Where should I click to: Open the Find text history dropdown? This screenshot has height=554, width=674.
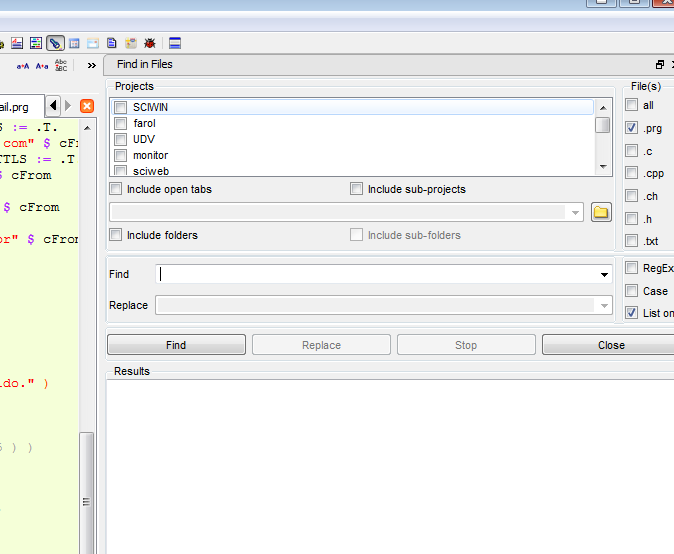(604, 274)
